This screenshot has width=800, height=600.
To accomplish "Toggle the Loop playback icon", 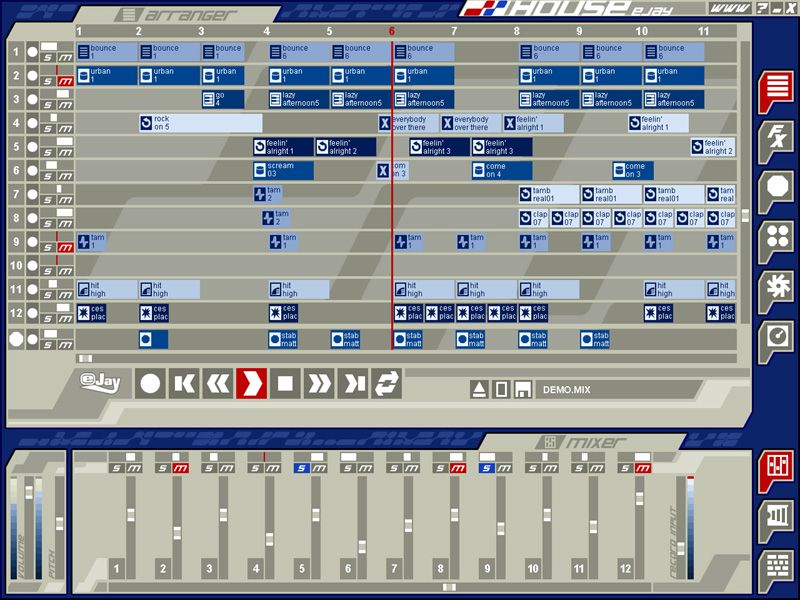I will [387, 383].
